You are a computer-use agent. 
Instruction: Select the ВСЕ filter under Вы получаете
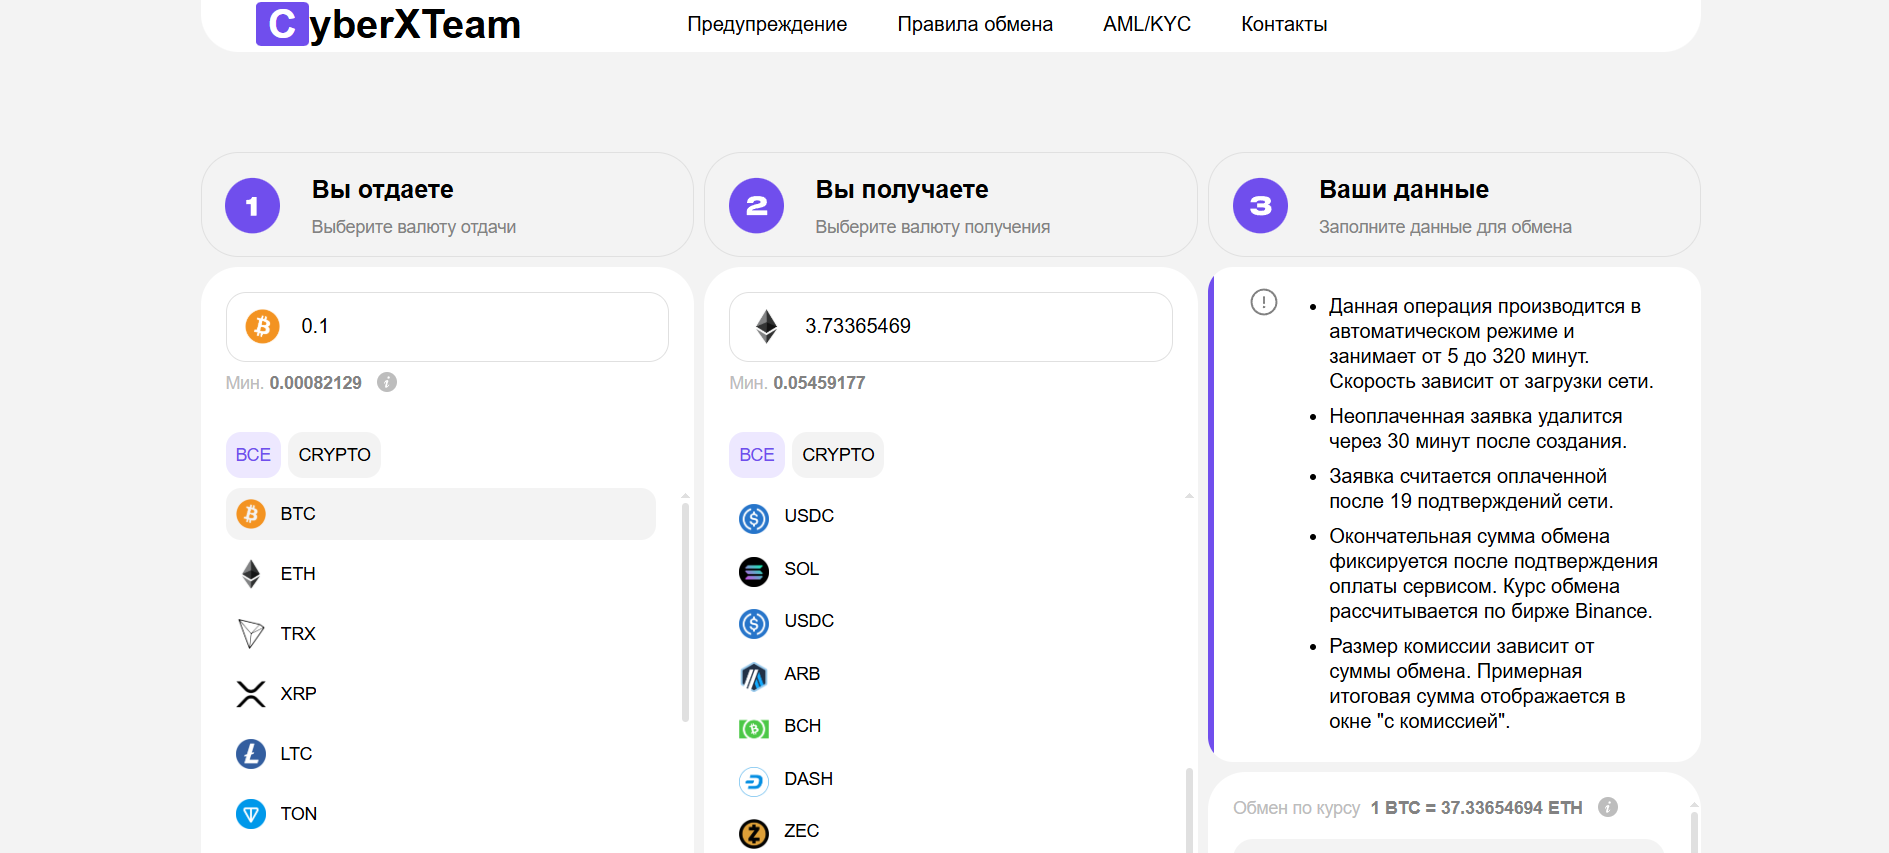[x=757, y=455]
